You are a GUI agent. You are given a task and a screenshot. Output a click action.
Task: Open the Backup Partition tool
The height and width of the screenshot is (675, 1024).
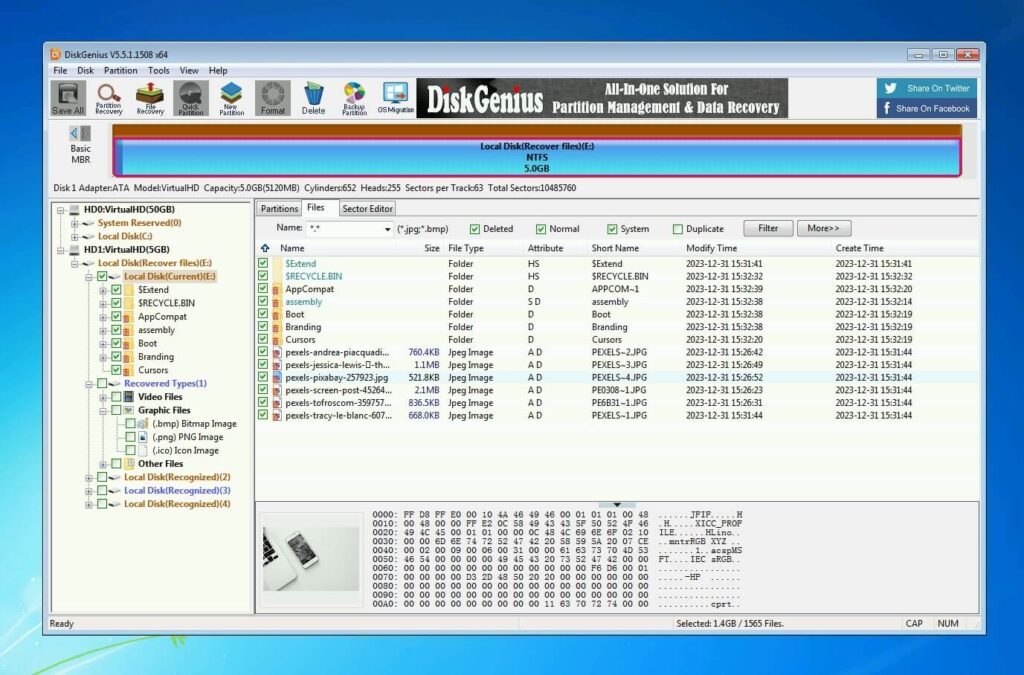click(x=353, y=97)
